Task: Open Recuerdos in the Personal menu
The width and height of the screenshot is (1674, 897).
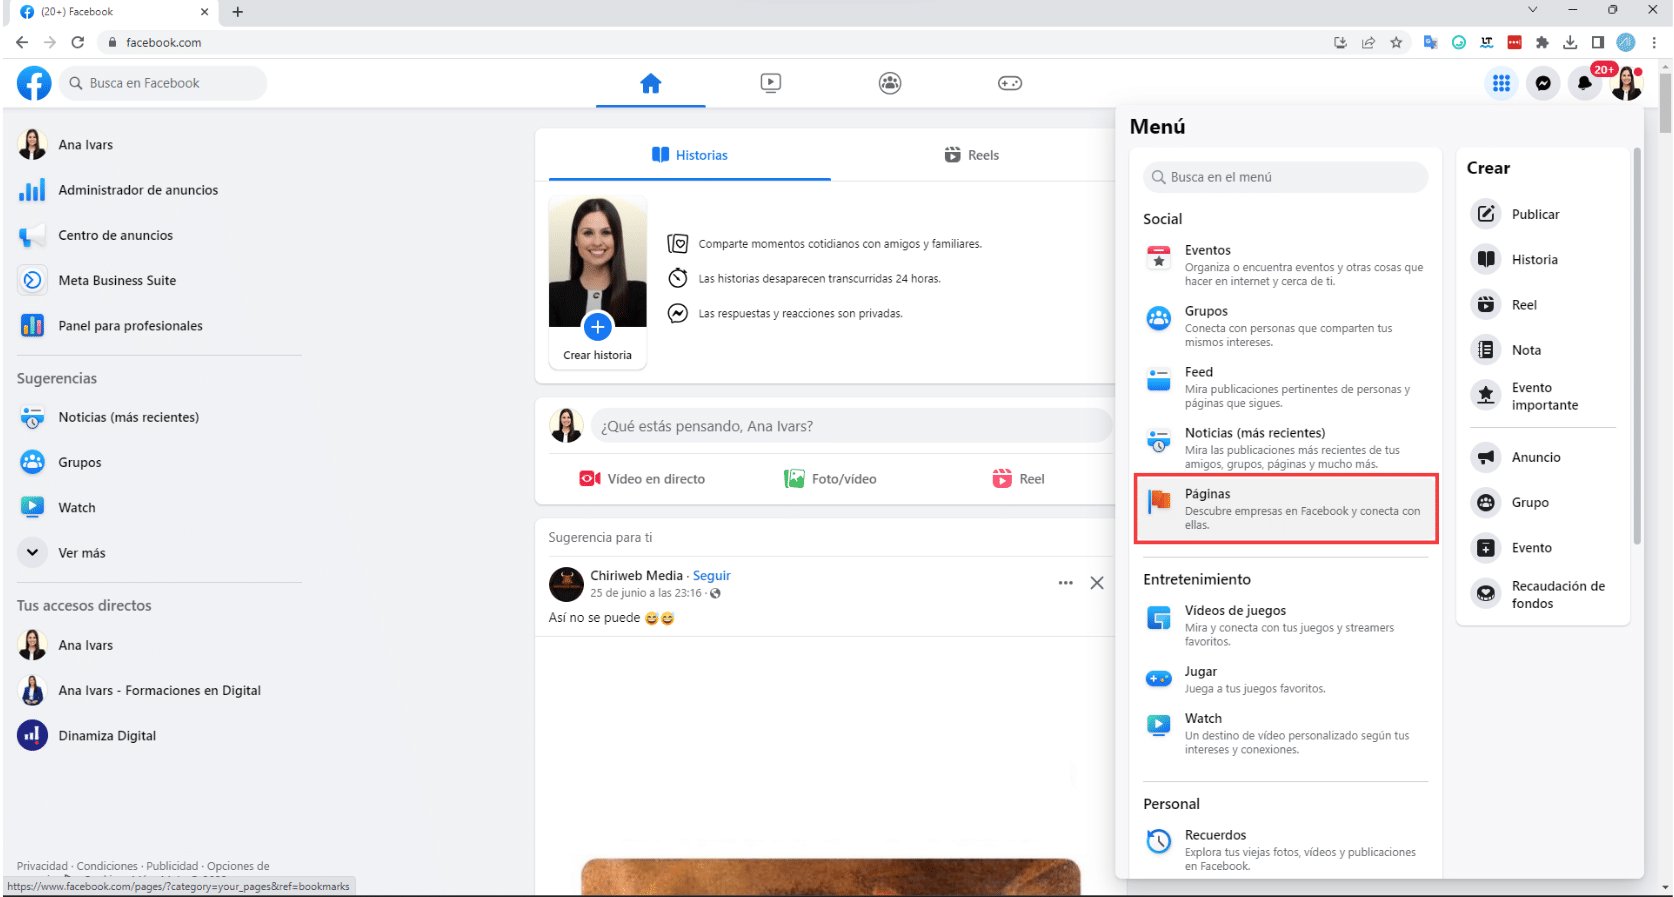Action: (1286, 850)
